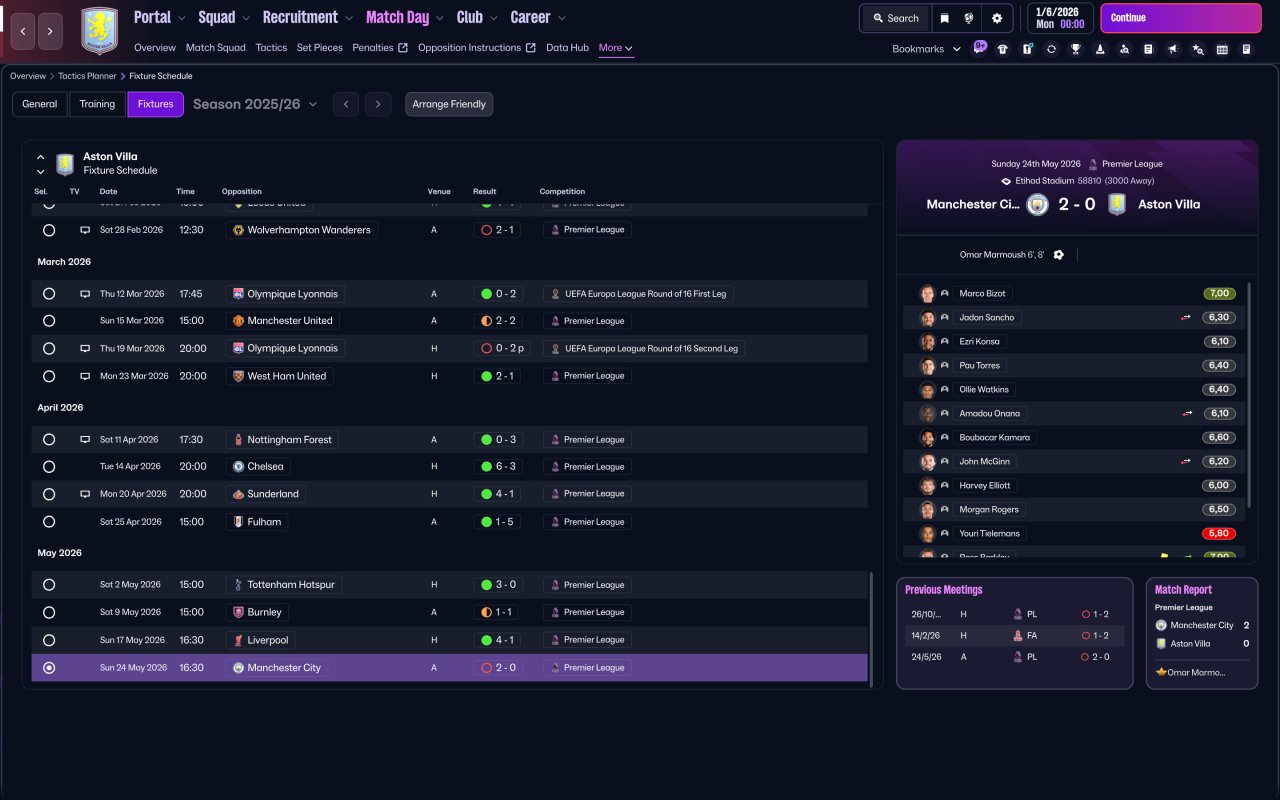Click the 14/2/26 FA previous meeting row
The height and width of the screenshot is (800, 1280).
(1014, 635)
